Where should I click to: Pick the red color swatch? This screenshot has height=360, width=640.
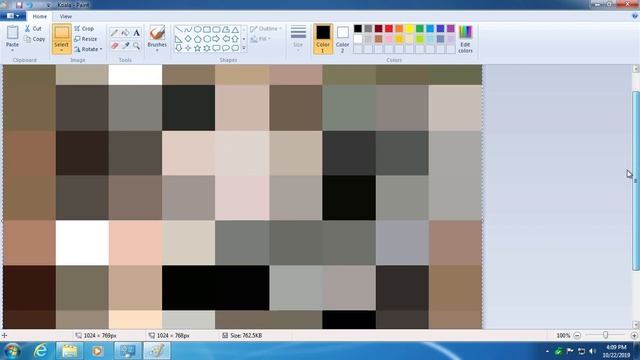(389, 28)
